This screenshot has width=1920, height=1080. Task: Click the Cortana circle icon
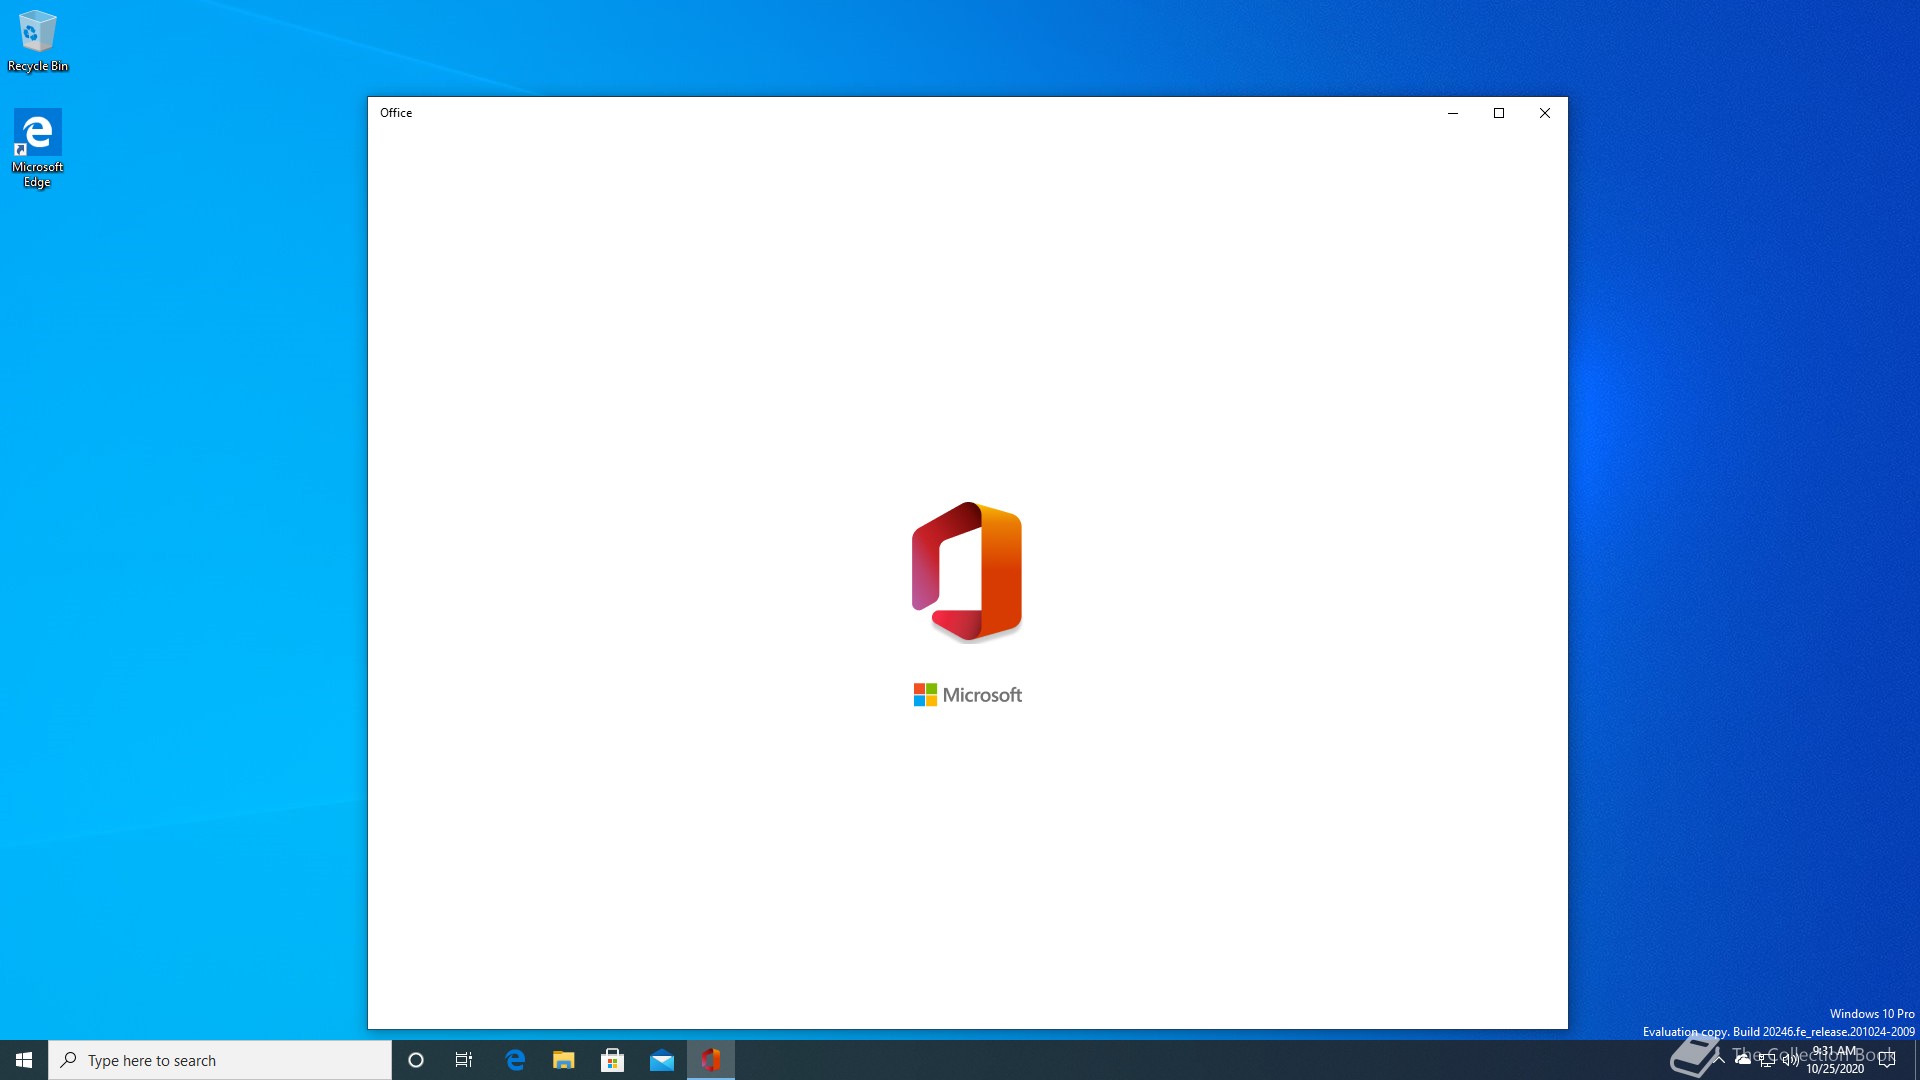tap(416, 1060)
